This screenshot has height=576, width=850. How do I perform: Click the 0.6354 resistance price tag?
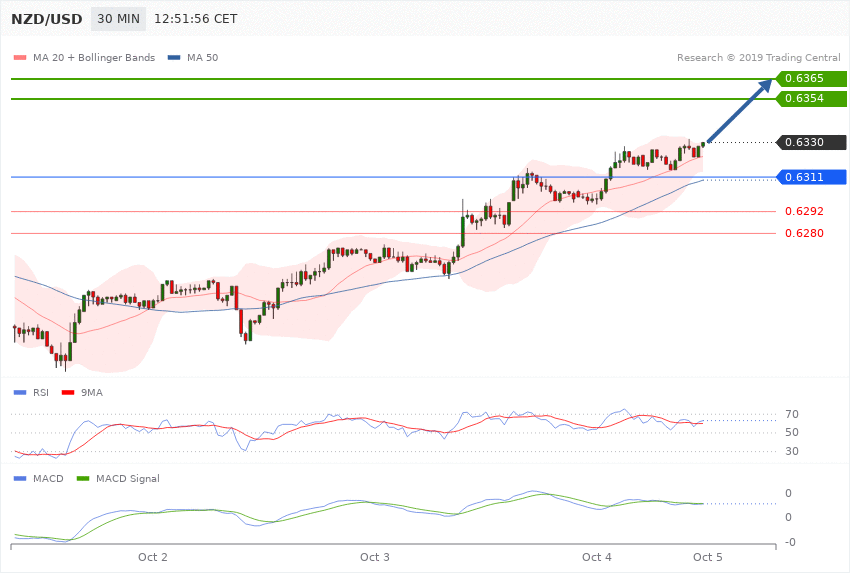click(x=812, y=99)
